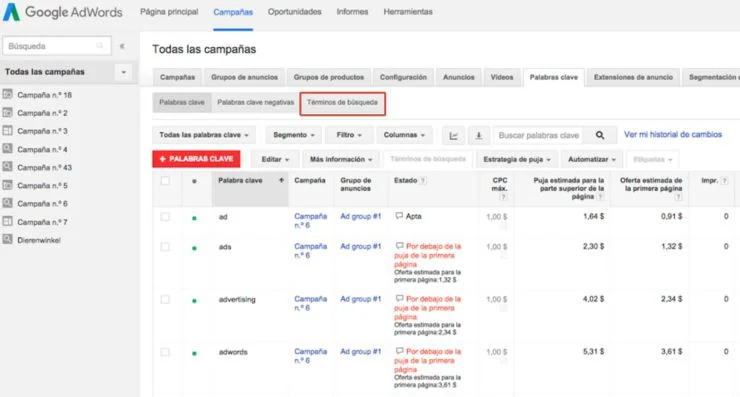
Task: Click the download report icon
Action: 479,135
